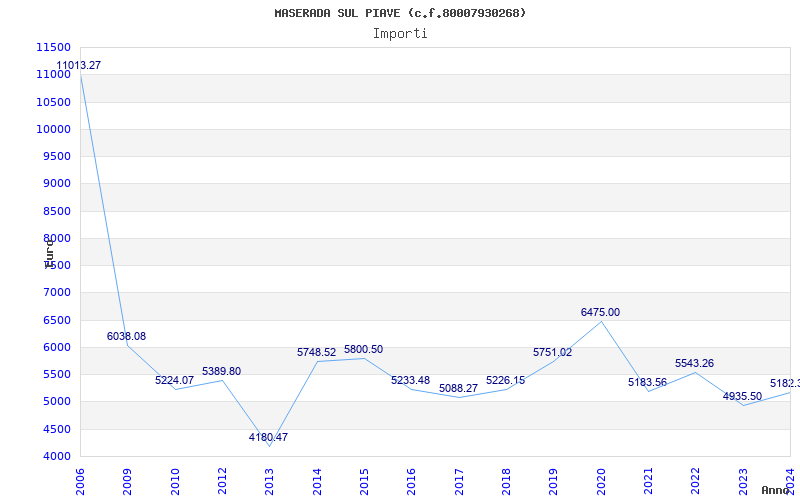Screen dimensions: 800x500
Task: Select the 5543.26 value label
Action: 694,363
